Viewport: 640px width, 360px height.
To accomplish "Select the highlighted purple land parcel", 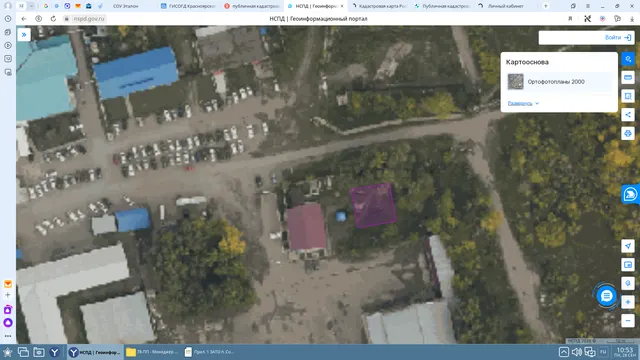I will tap(373, 205).
